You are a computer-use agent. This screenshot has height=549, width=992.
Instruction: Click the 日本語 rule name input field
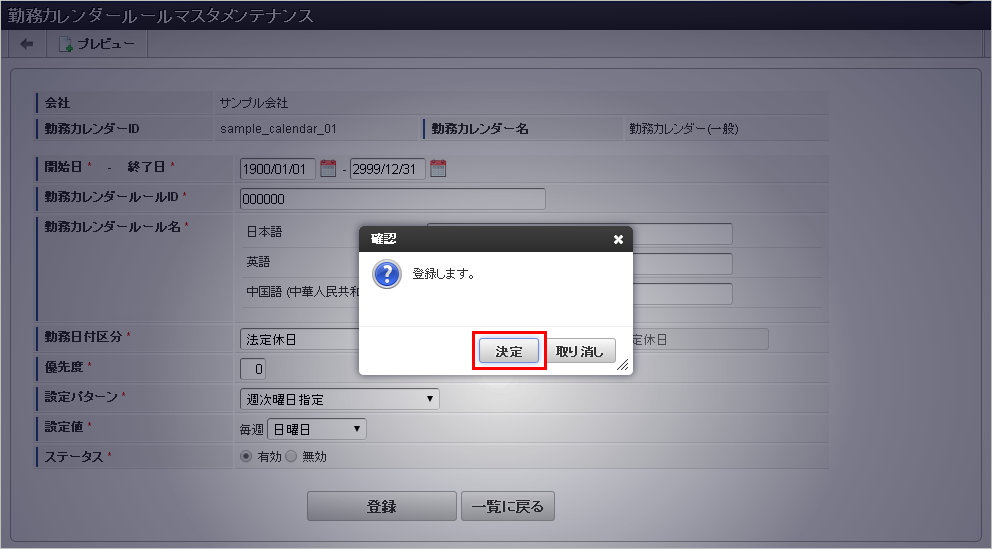[683, 234]
